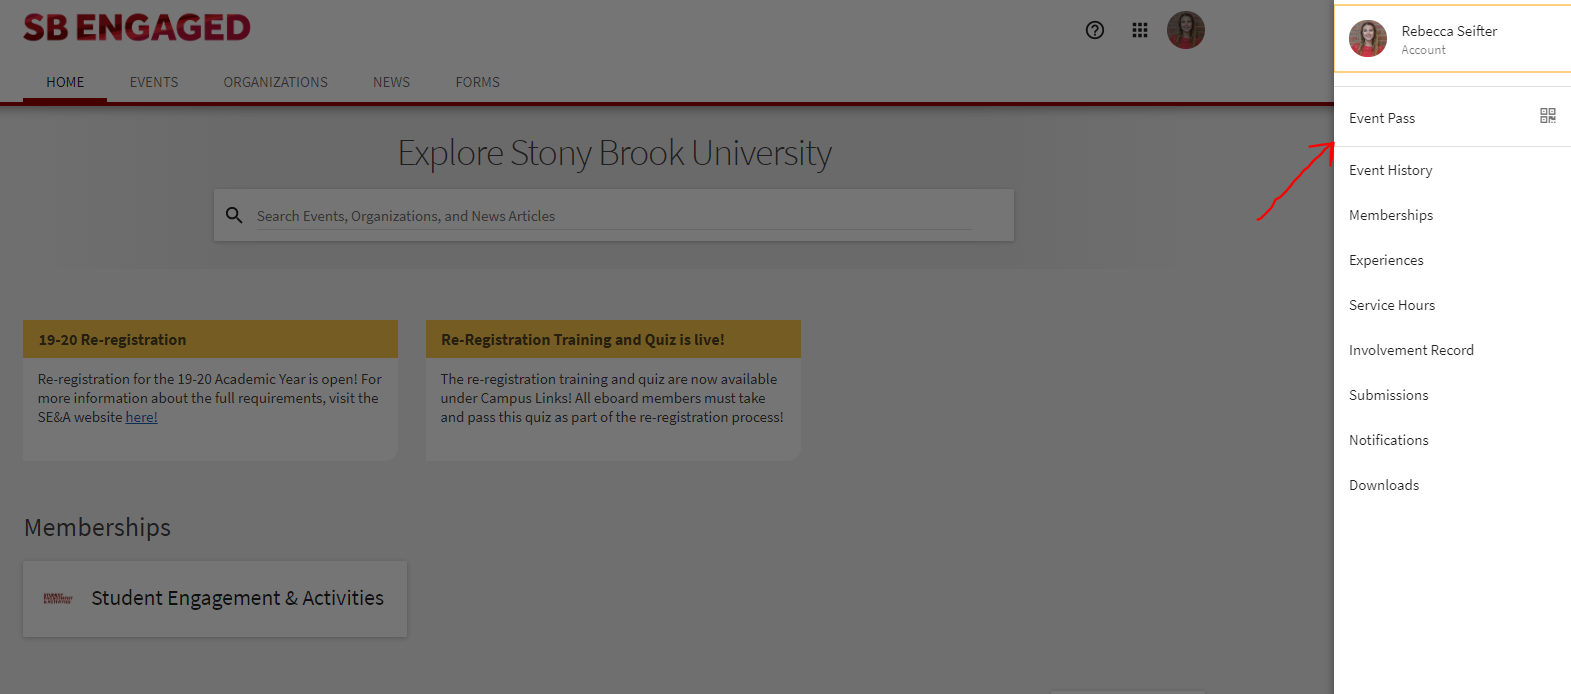
Task: Go to the ORGANIZATIONS tab
Action: point(276,82)
